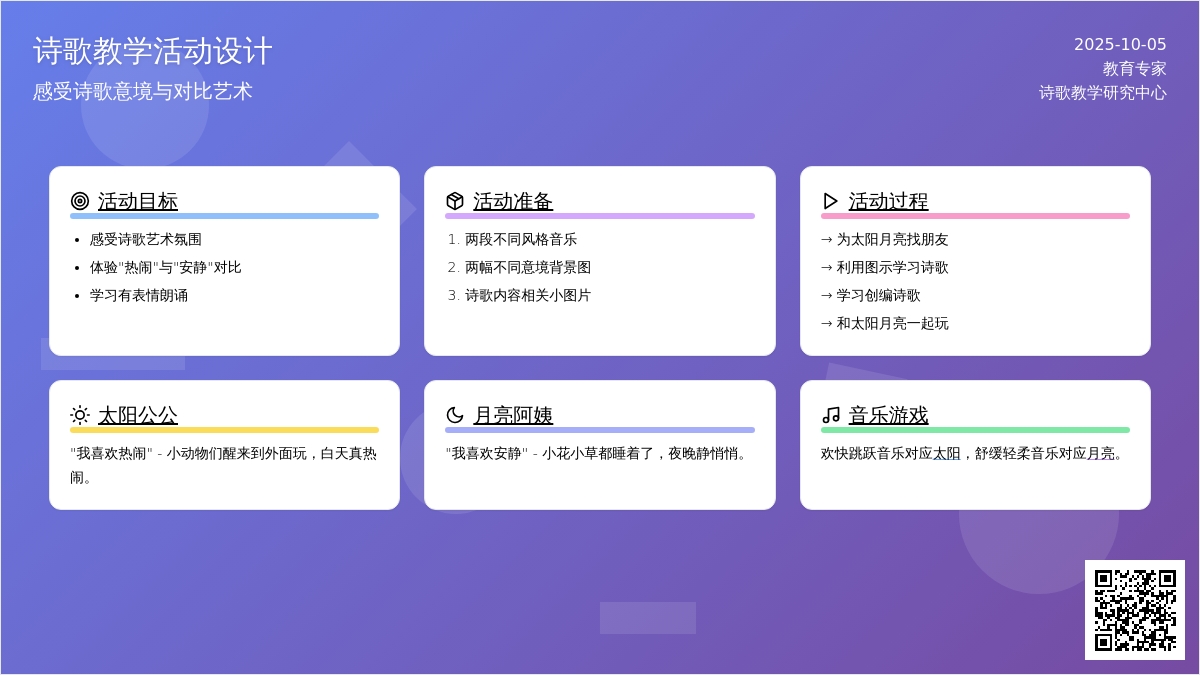
Task: Click the main title 诗歌教学活动设计
Action: 153,51
